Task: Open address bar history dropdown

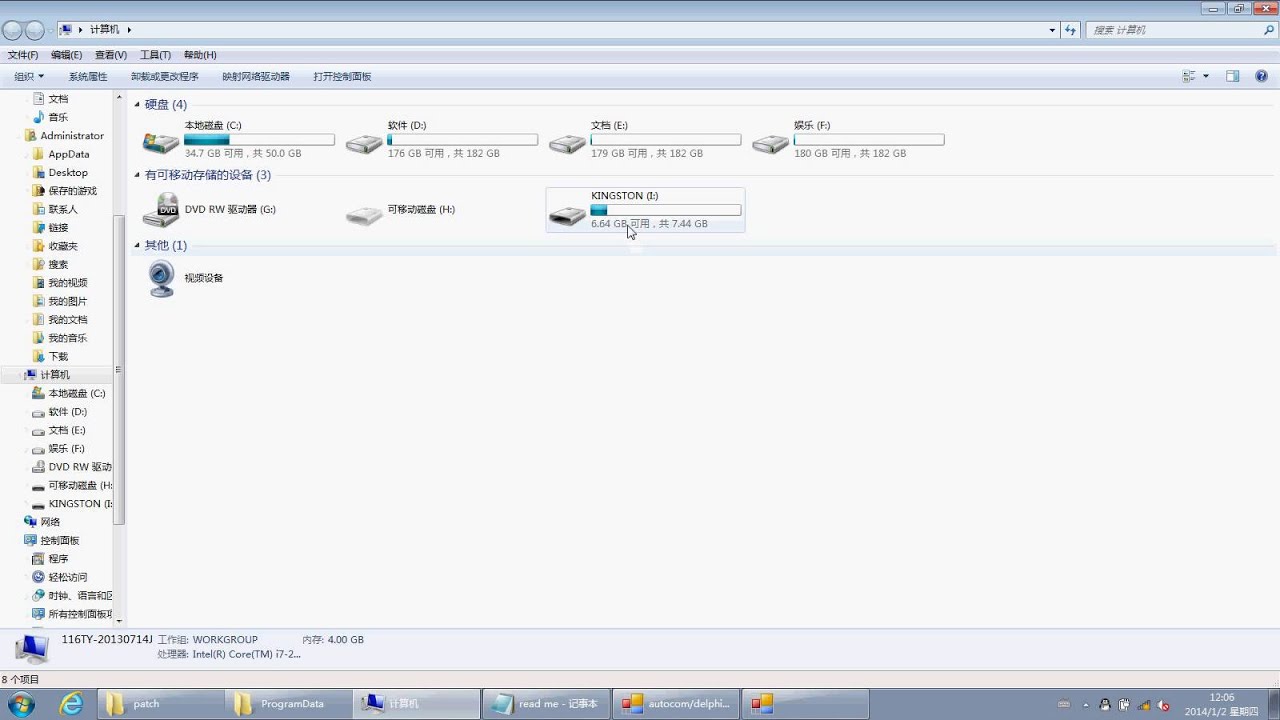Action: click(1052, 30)
